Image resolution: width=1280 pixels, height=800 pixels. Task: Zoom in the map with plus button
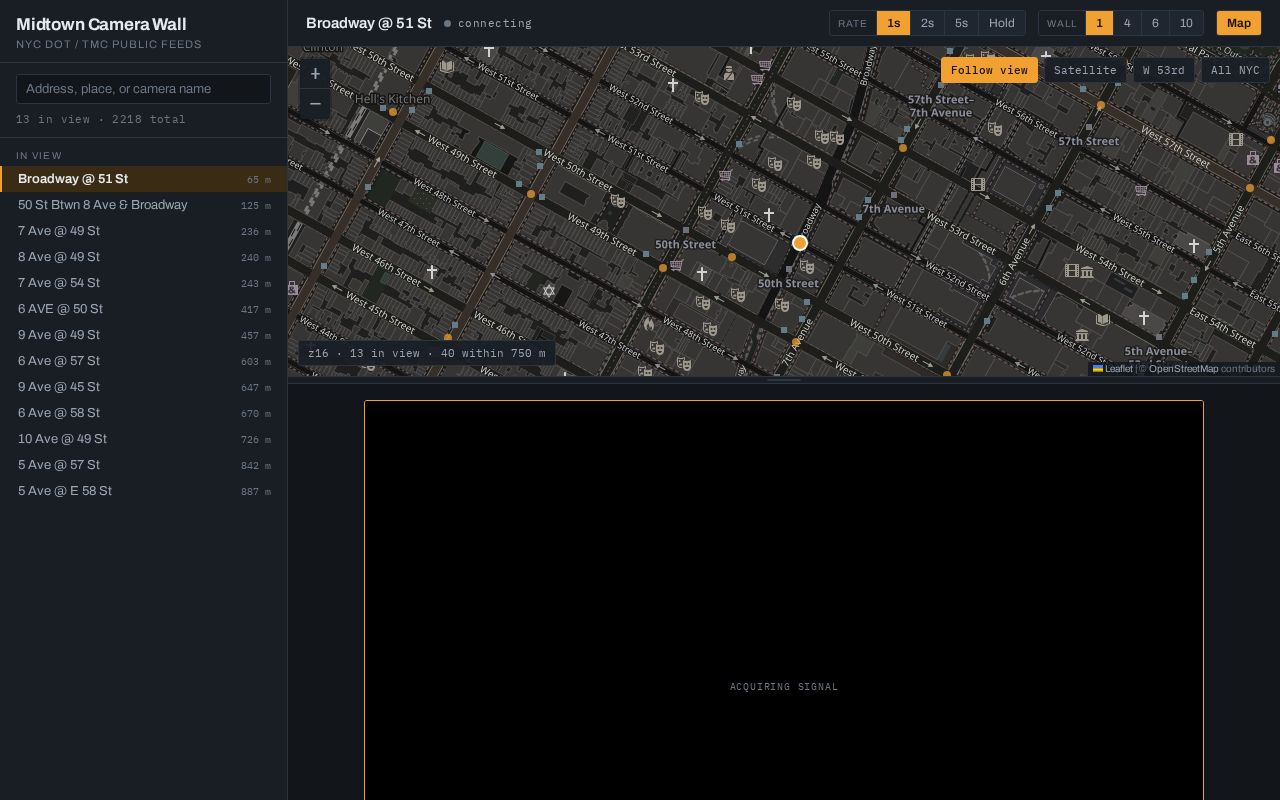click(315, 74)
